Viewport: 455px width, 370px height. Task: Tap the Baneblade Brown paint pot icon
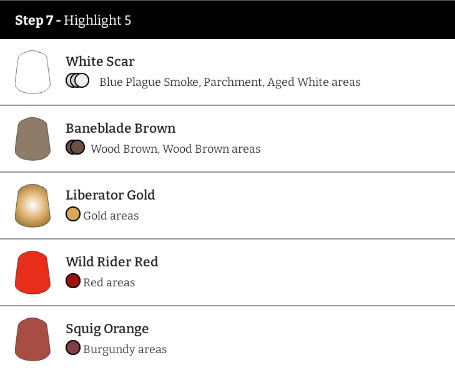[x=33, y=139]
